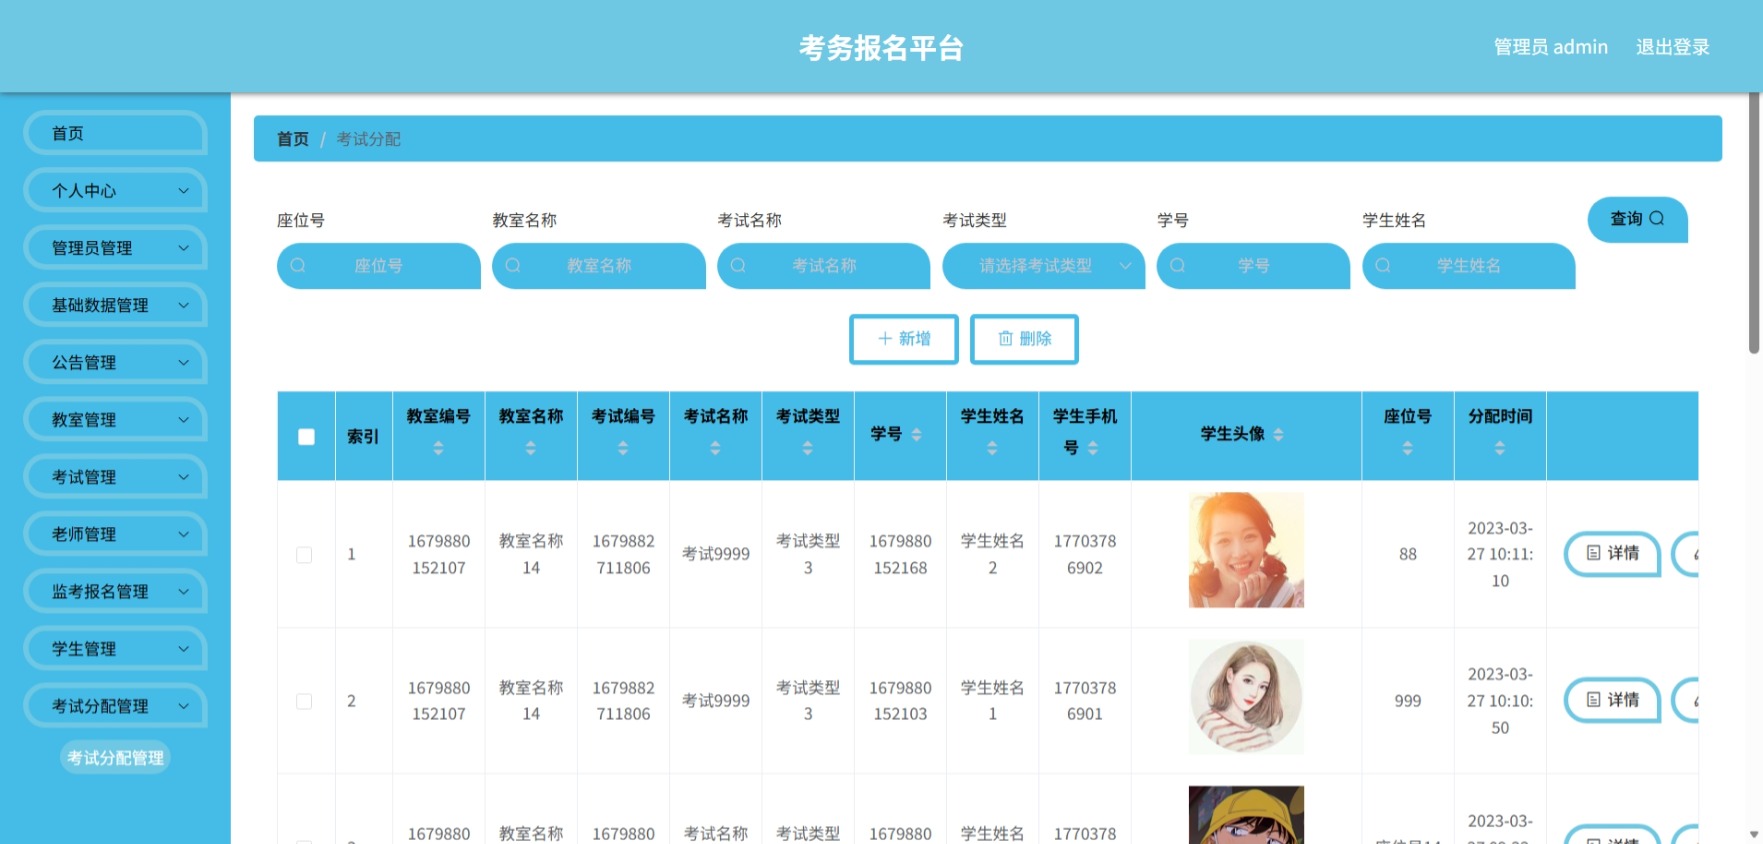Click the search icon in 考试名称 field
Viewport: 1763px width, 844px height.
738,266
